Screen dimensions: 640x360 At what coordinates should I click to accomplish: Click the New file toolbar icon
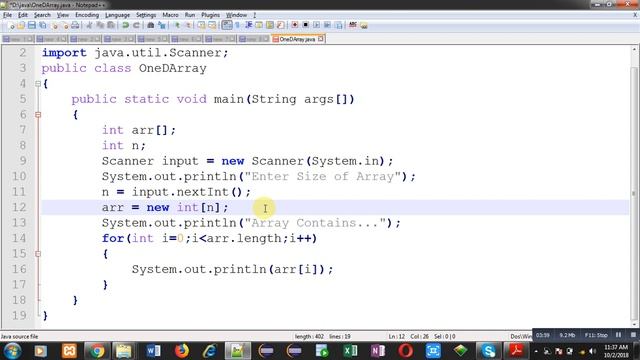(11, 25)
